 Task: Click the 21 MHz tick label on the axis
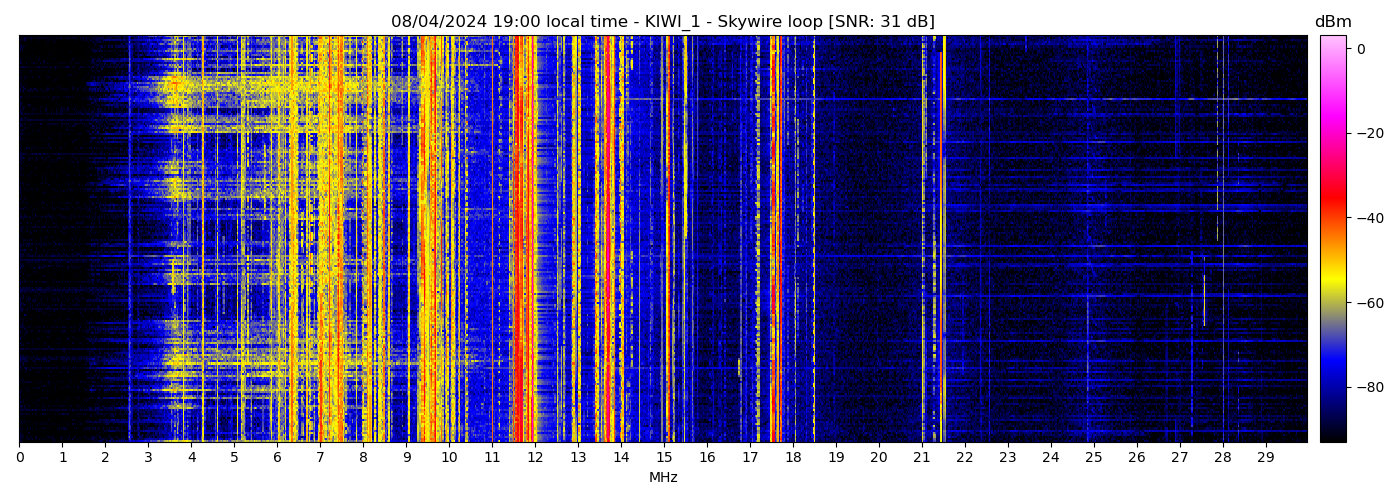pyautogui.click(x=921, y=458)
